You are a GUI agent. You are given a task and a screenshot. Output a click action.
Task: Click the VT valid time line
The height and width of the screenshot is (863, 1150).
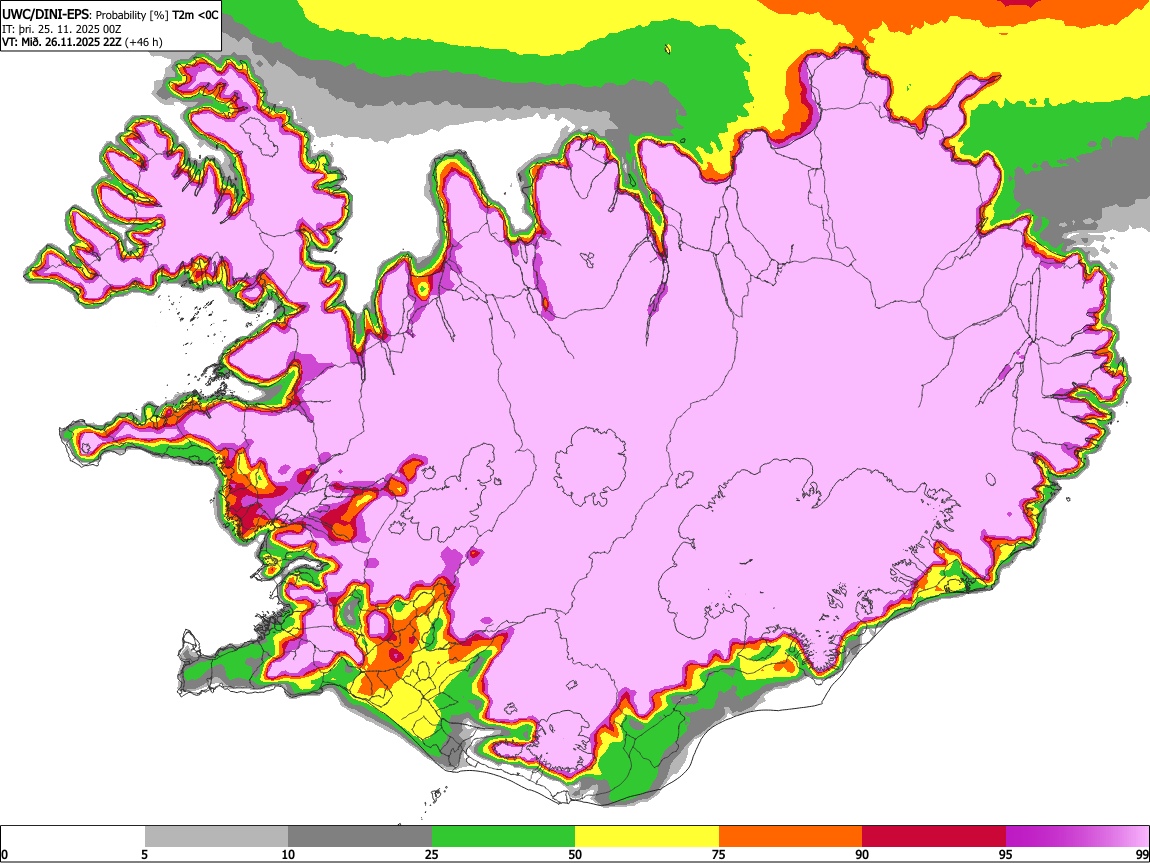point(82,42)
